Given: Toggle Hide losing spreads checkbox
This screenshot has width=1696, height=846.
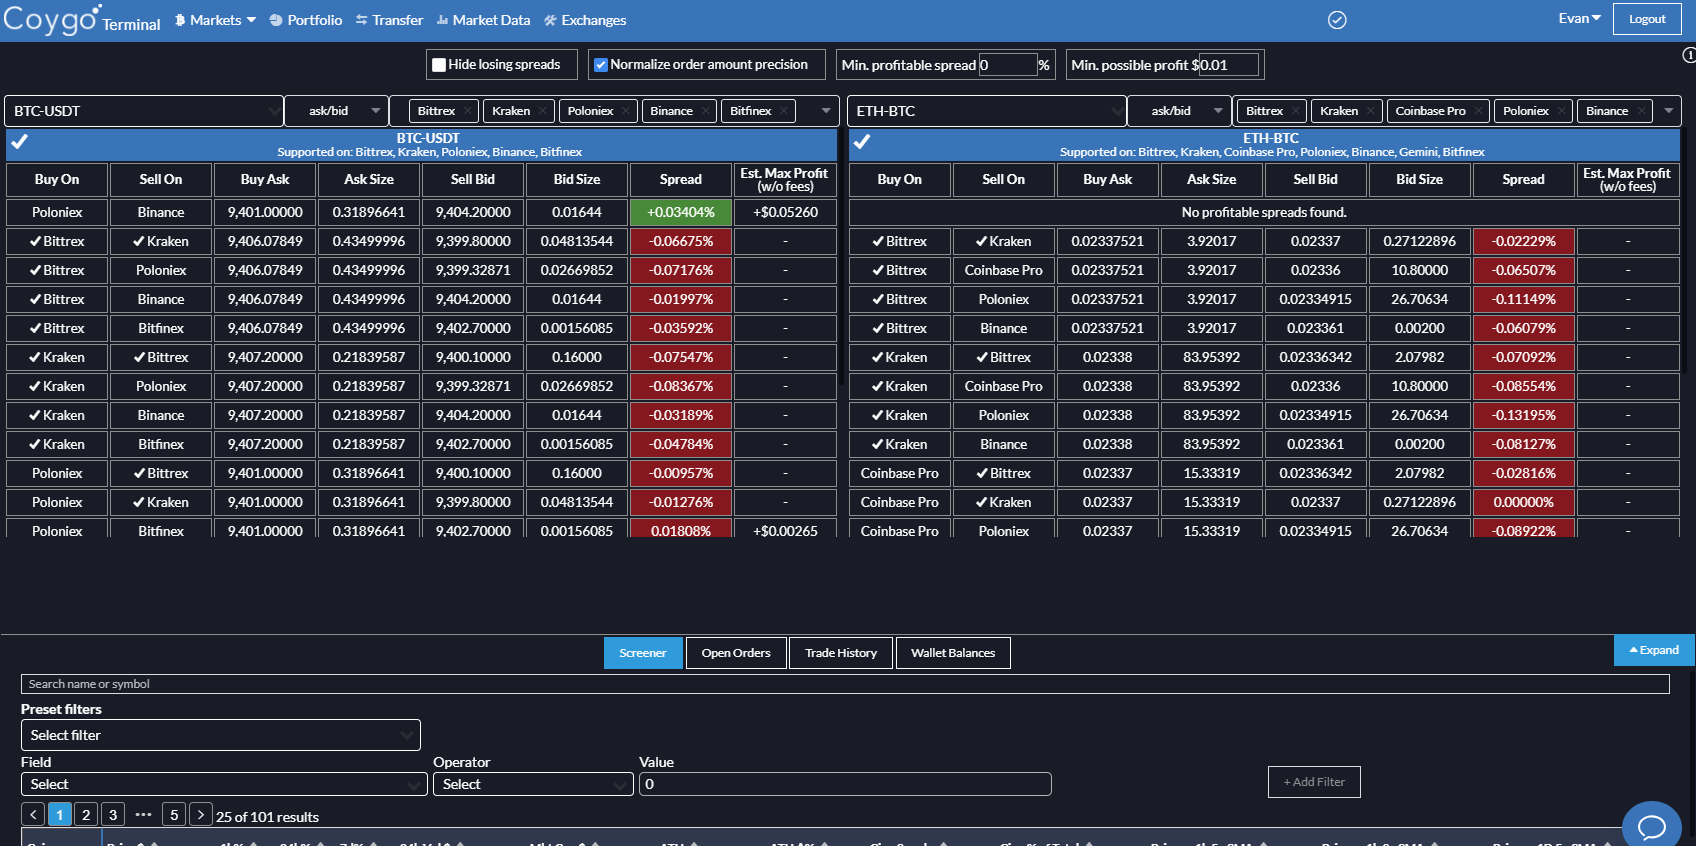Looking at the screenshot, I should click(439, 65).
